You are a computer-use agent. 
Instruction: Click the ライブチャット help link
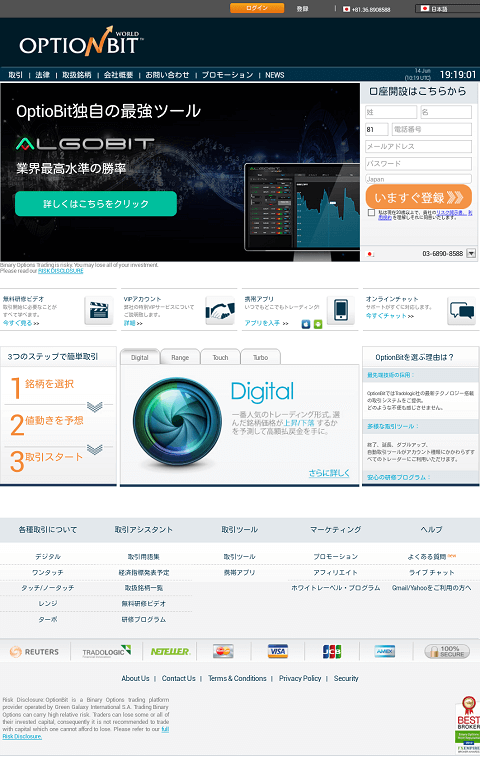click(x=432, y=572)
